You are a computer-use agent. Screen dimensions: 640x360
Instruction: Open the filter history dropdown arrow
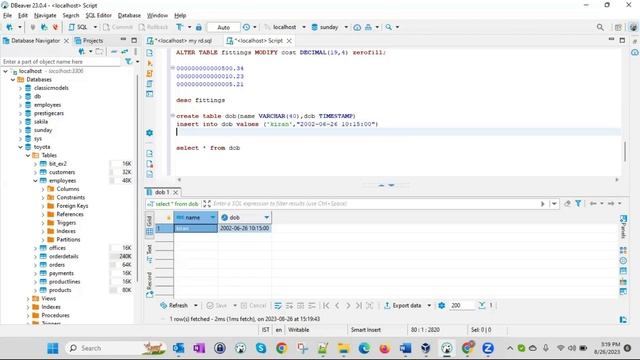[554, 203]
